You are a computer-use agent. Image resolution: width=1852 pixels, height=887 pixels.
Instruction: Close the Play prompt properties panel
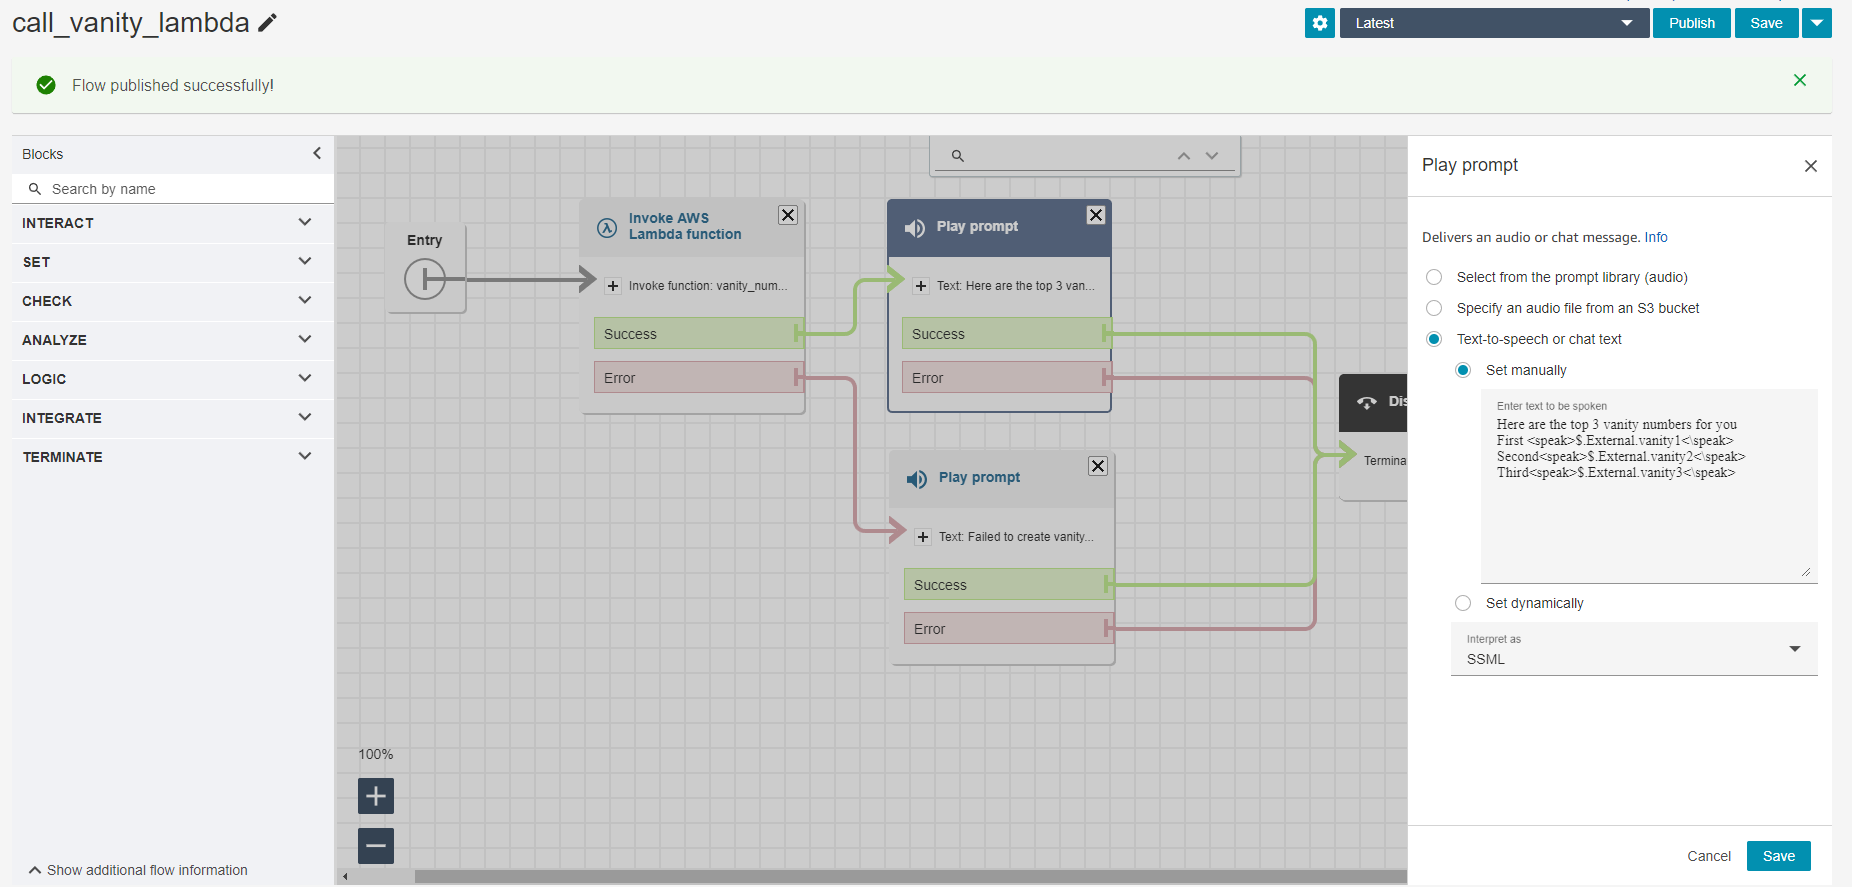tap(1811, 166)
